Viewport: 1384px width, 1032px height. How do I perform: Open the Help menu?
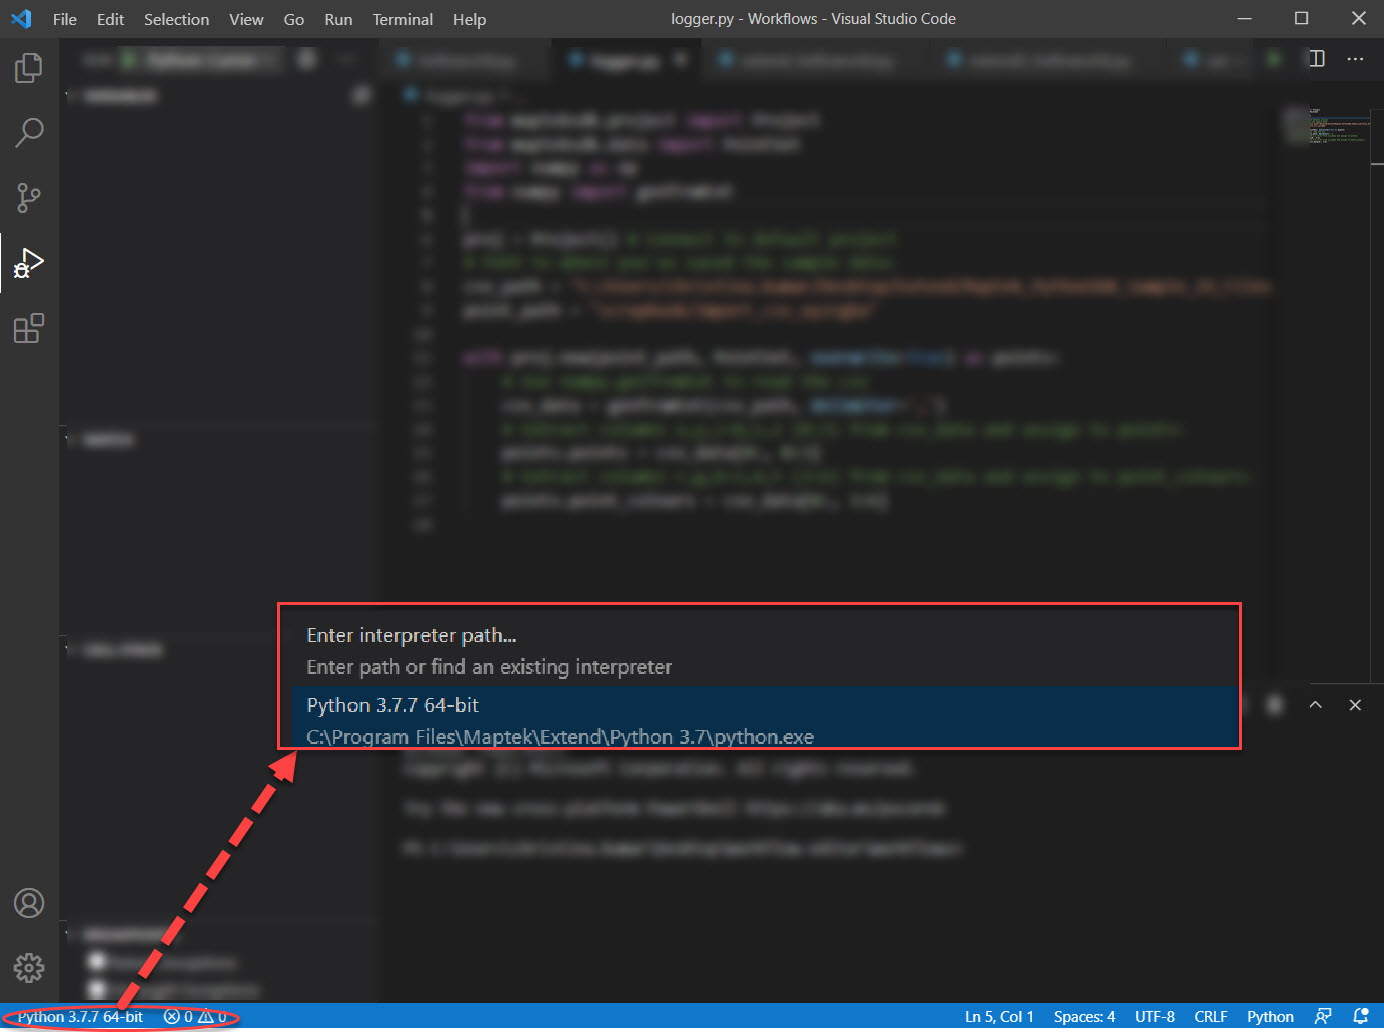tap(469, 19)
